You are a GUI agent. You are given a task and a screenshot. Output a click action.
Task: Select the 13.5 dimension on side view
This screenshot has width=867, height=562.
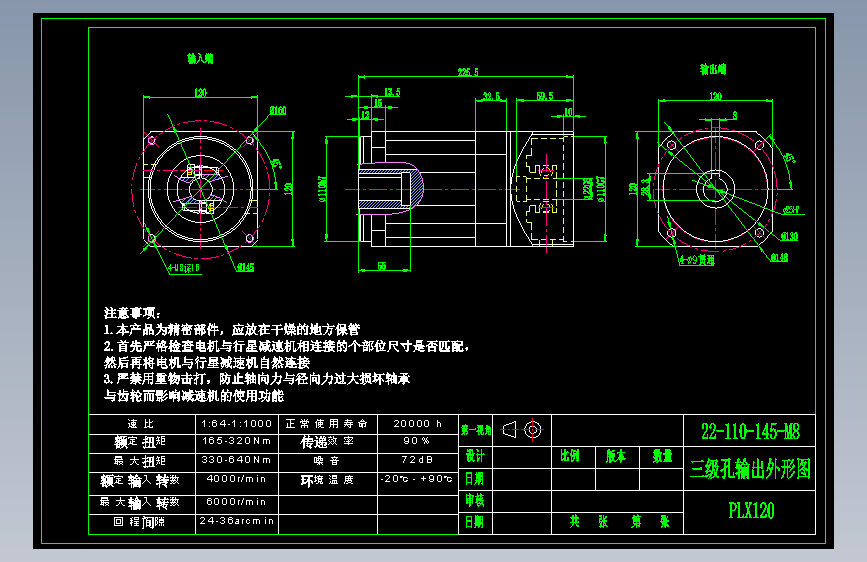coord(392,92)
